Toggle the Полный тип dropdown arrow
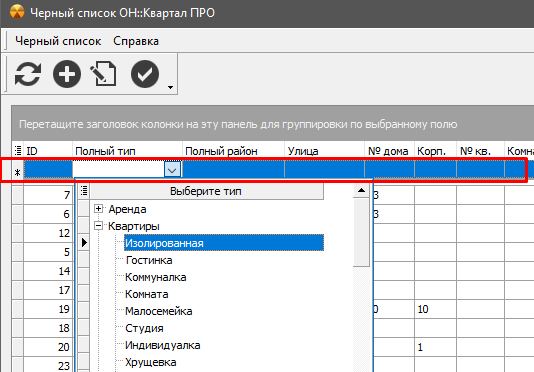 pyautogui.click(x=172, y=169)
